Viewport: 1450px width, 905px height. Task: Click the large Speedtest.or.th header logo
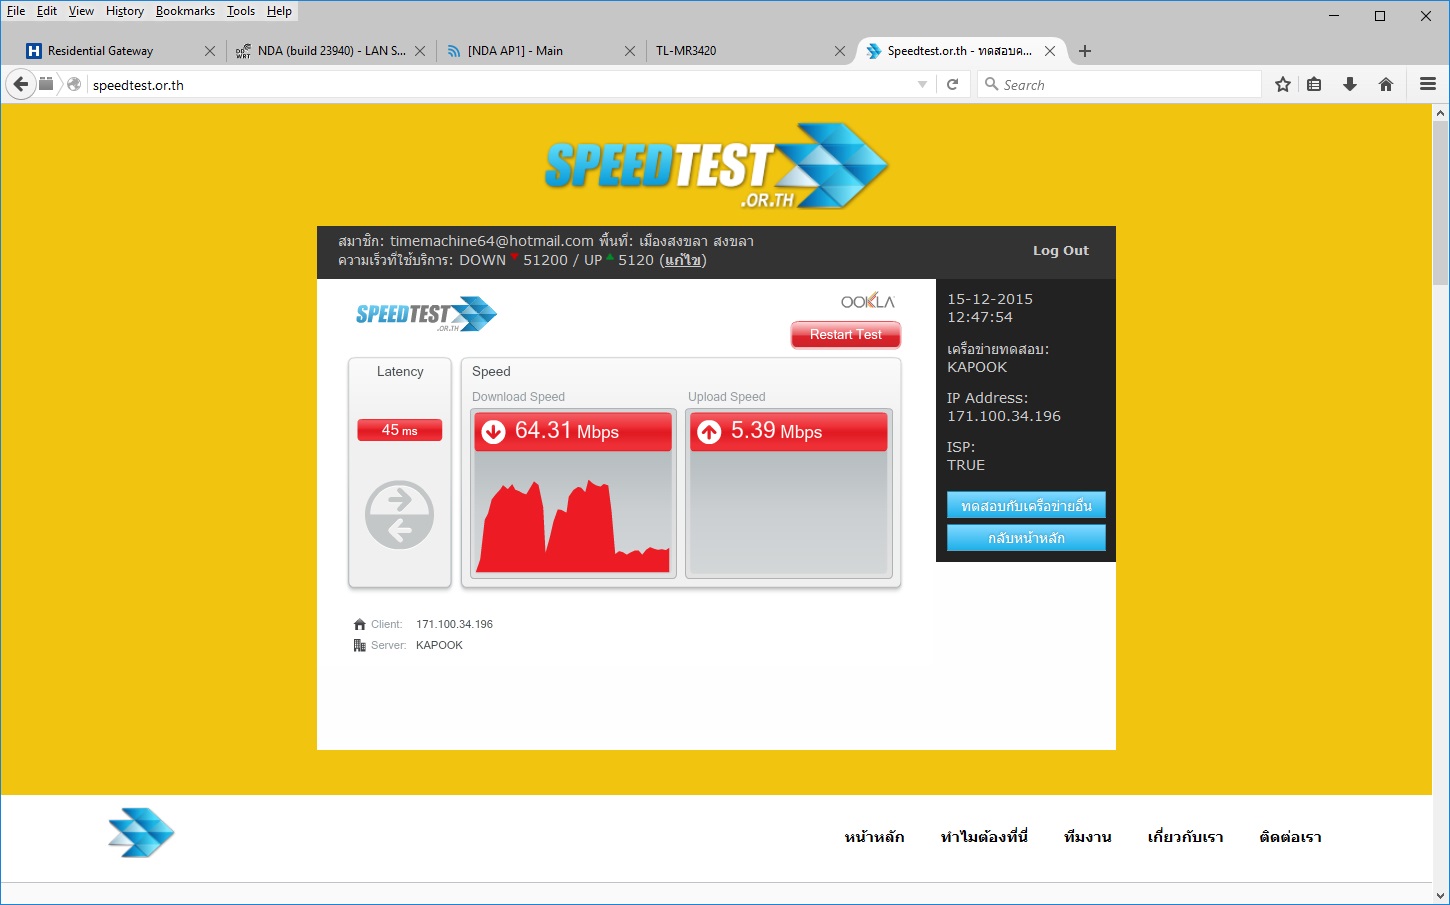coord(716,166)
